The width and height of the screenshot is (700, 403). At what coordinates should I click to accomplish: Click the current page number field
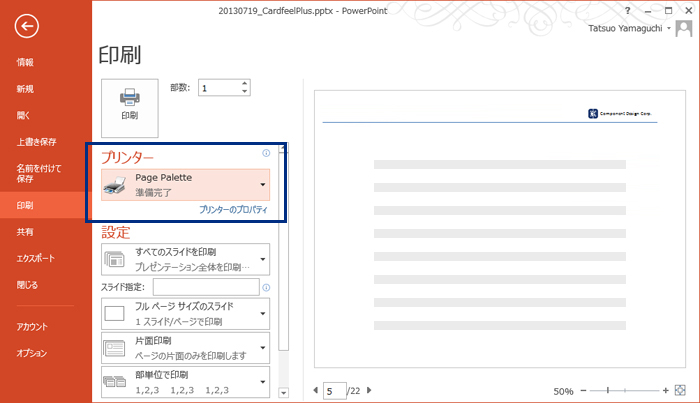(x=334, y=391)
